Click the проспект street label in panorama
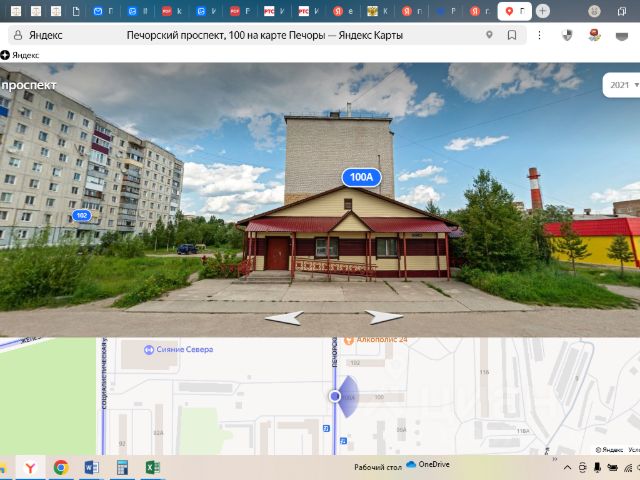This screenshot has height=480, width=640. (29, 85)
